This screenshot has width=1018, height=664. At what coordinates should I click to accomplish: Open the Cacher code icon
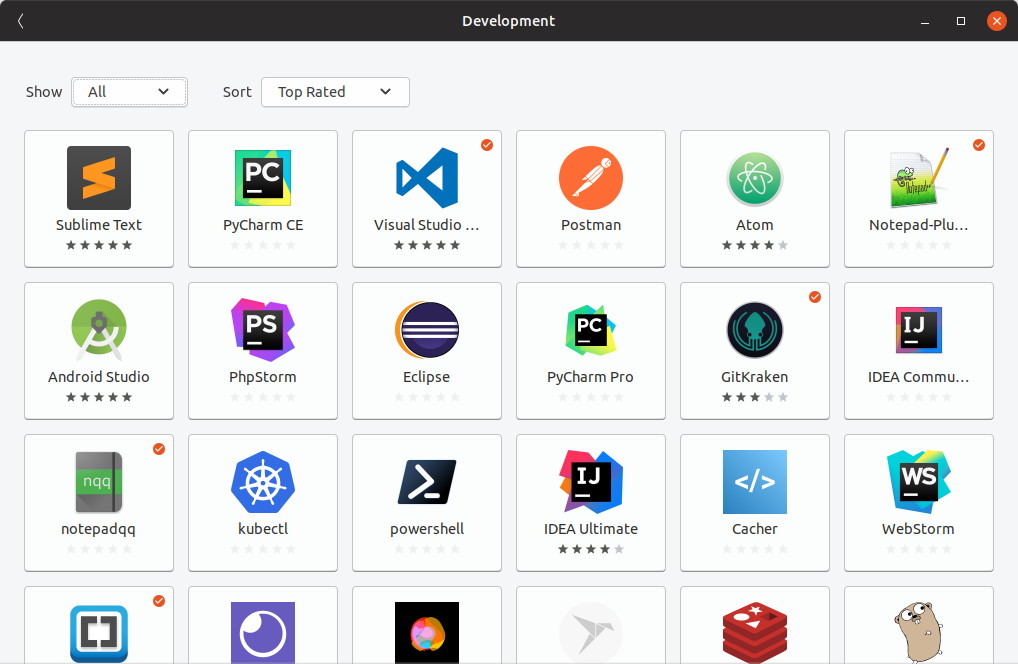(x=754, y=482)
